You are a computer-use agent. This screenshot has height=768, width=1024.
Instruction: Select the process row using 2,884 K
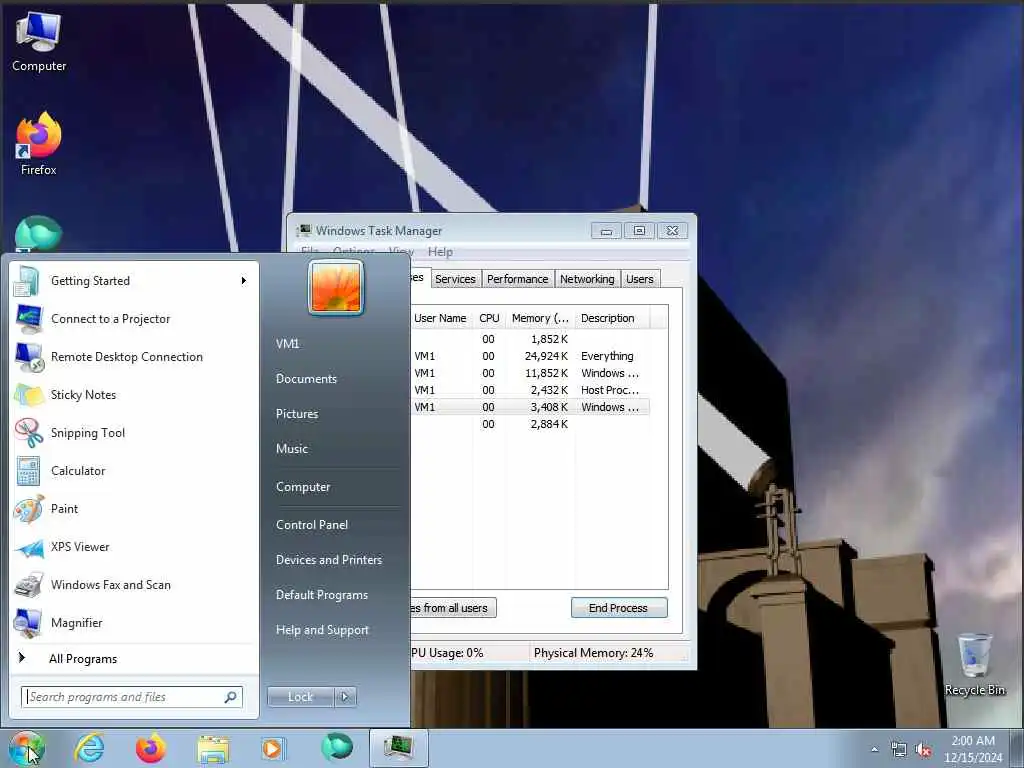pyautogui.click(x=530, y=424)
